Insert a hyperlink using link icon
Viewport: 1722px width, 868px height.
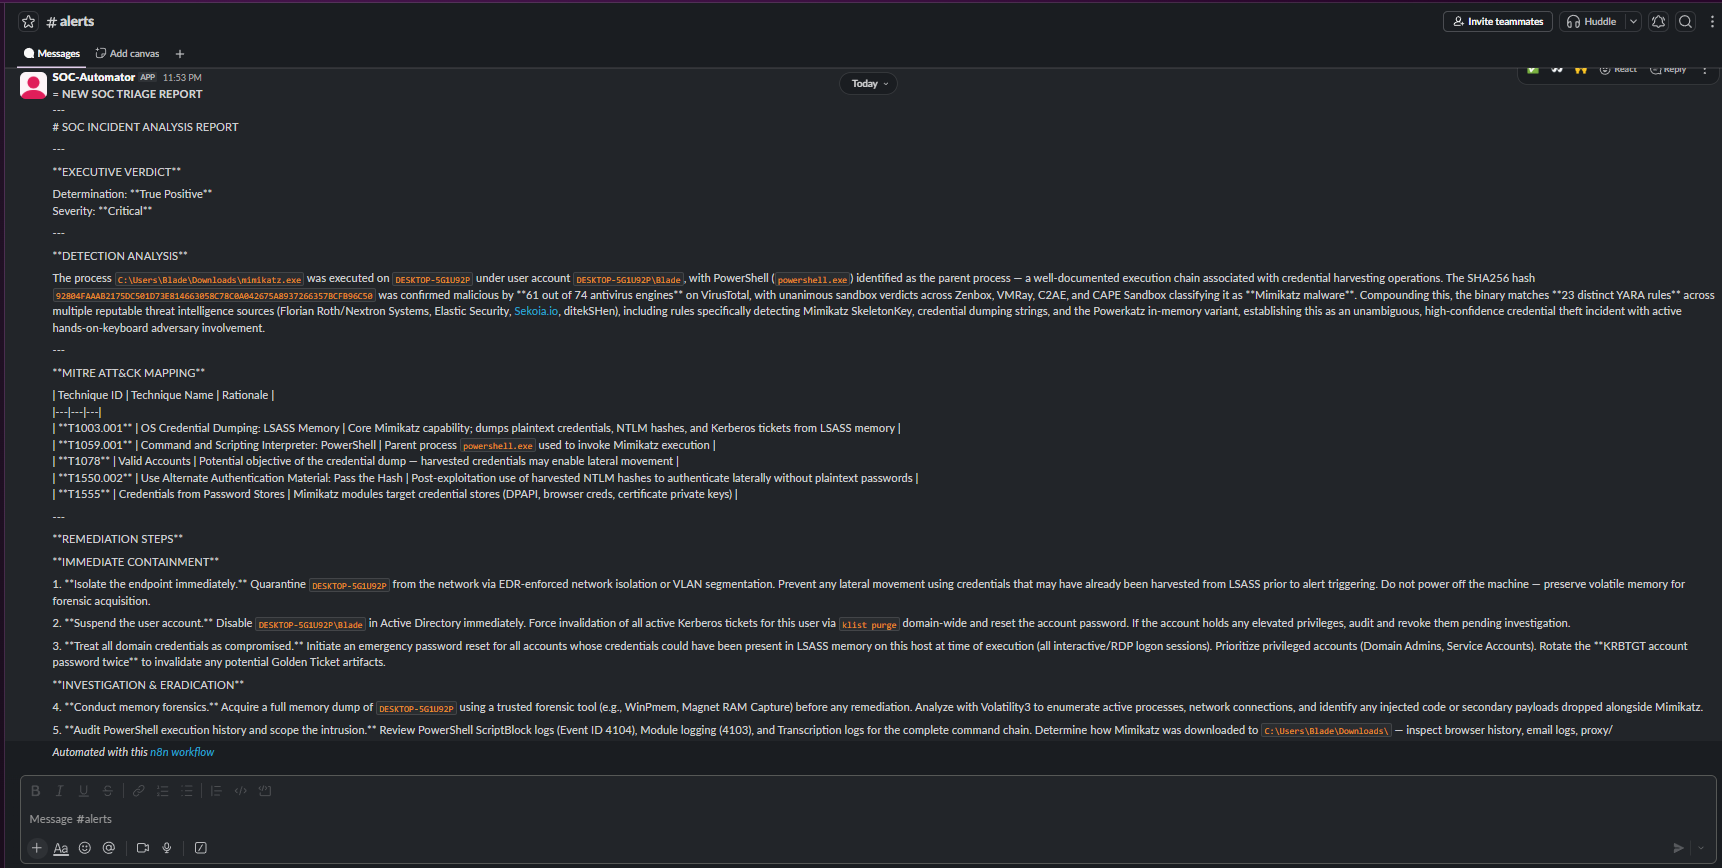pos(138,791)
